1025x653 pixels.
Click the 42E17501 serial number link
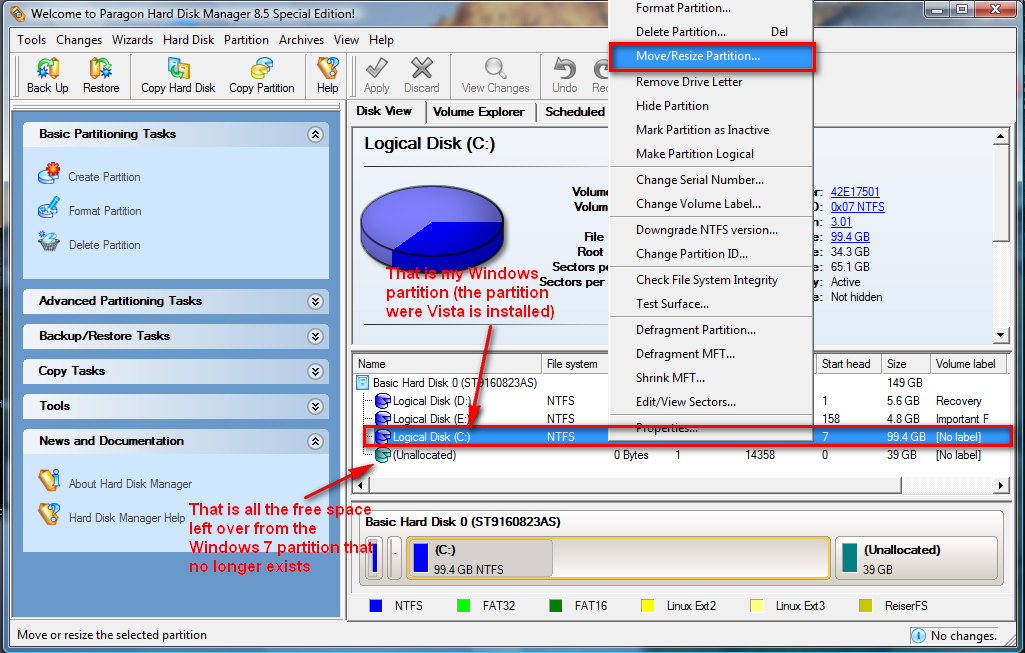(x=855, y=192)
